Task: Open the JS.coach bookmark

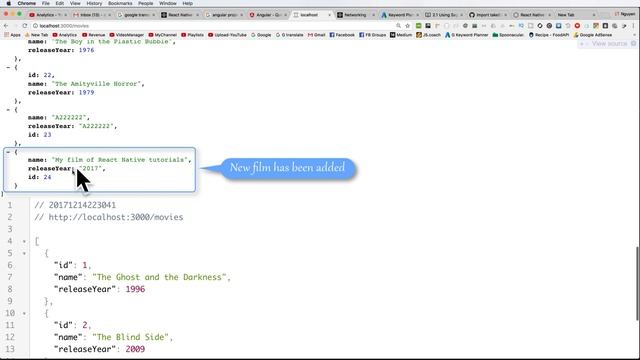Action: tap(429, 35)
